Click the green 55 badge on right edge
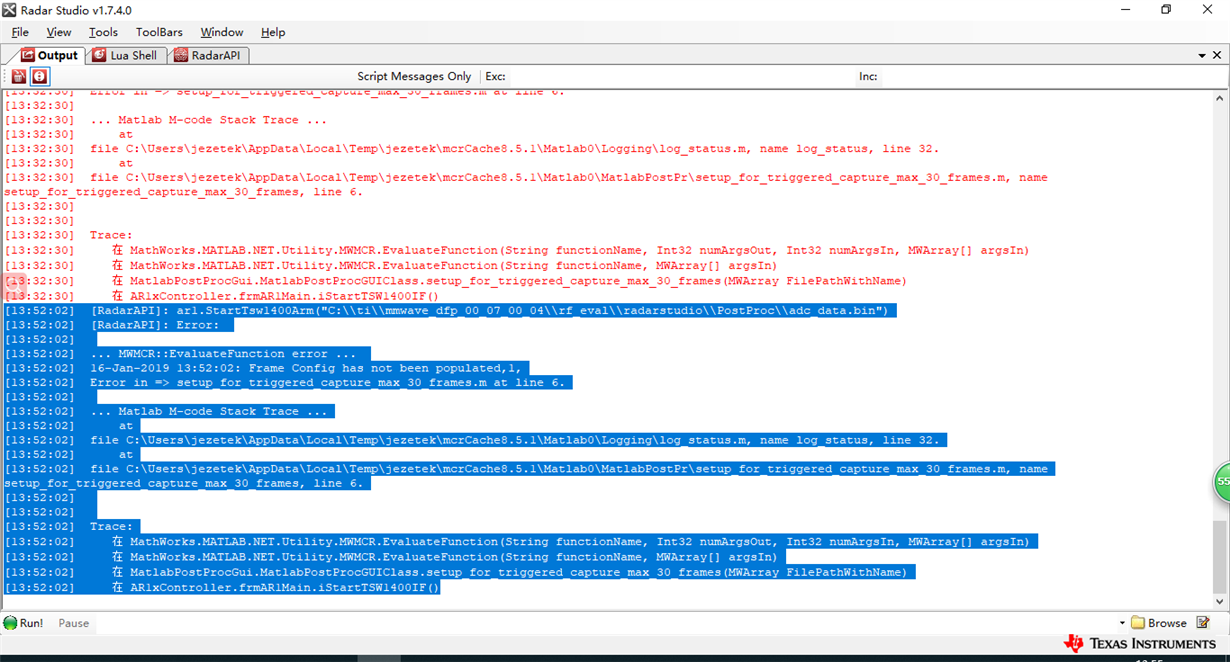1230x662 pixels. click(1222, 482)
